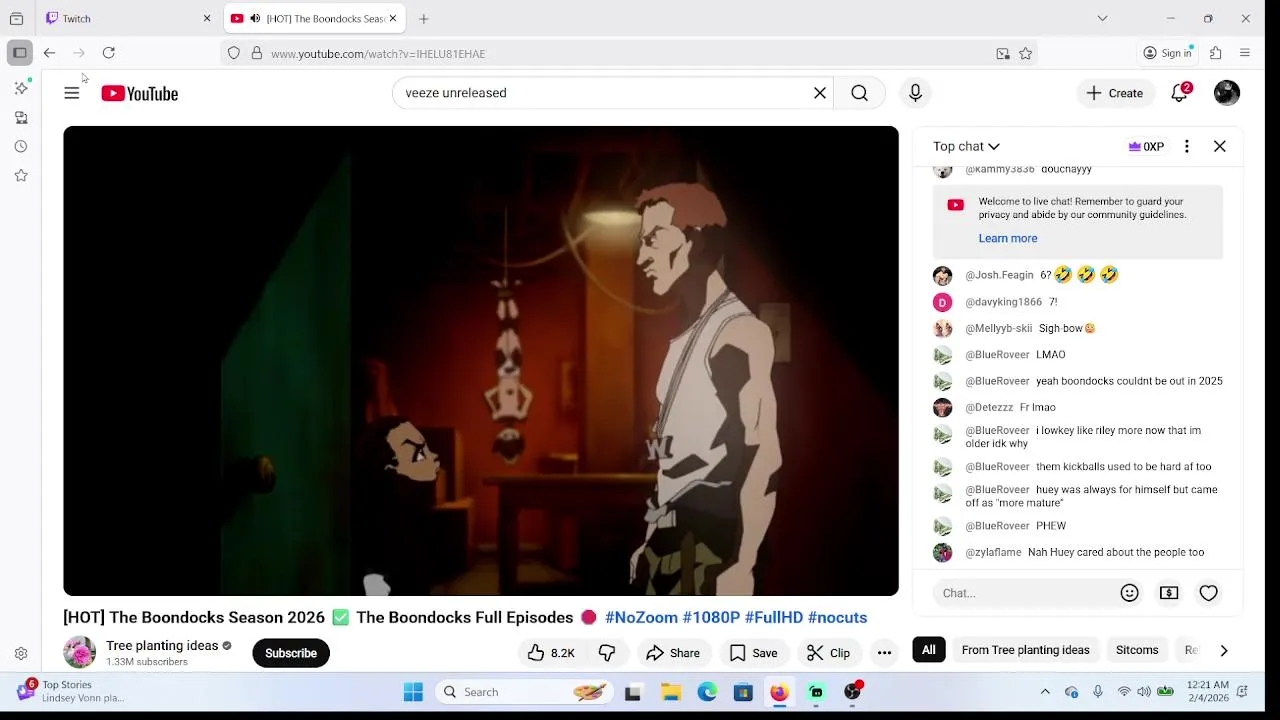Open synced tabs sidebar icon
The height and width of the screenshot is (720, 1280).
pos(21,117)
